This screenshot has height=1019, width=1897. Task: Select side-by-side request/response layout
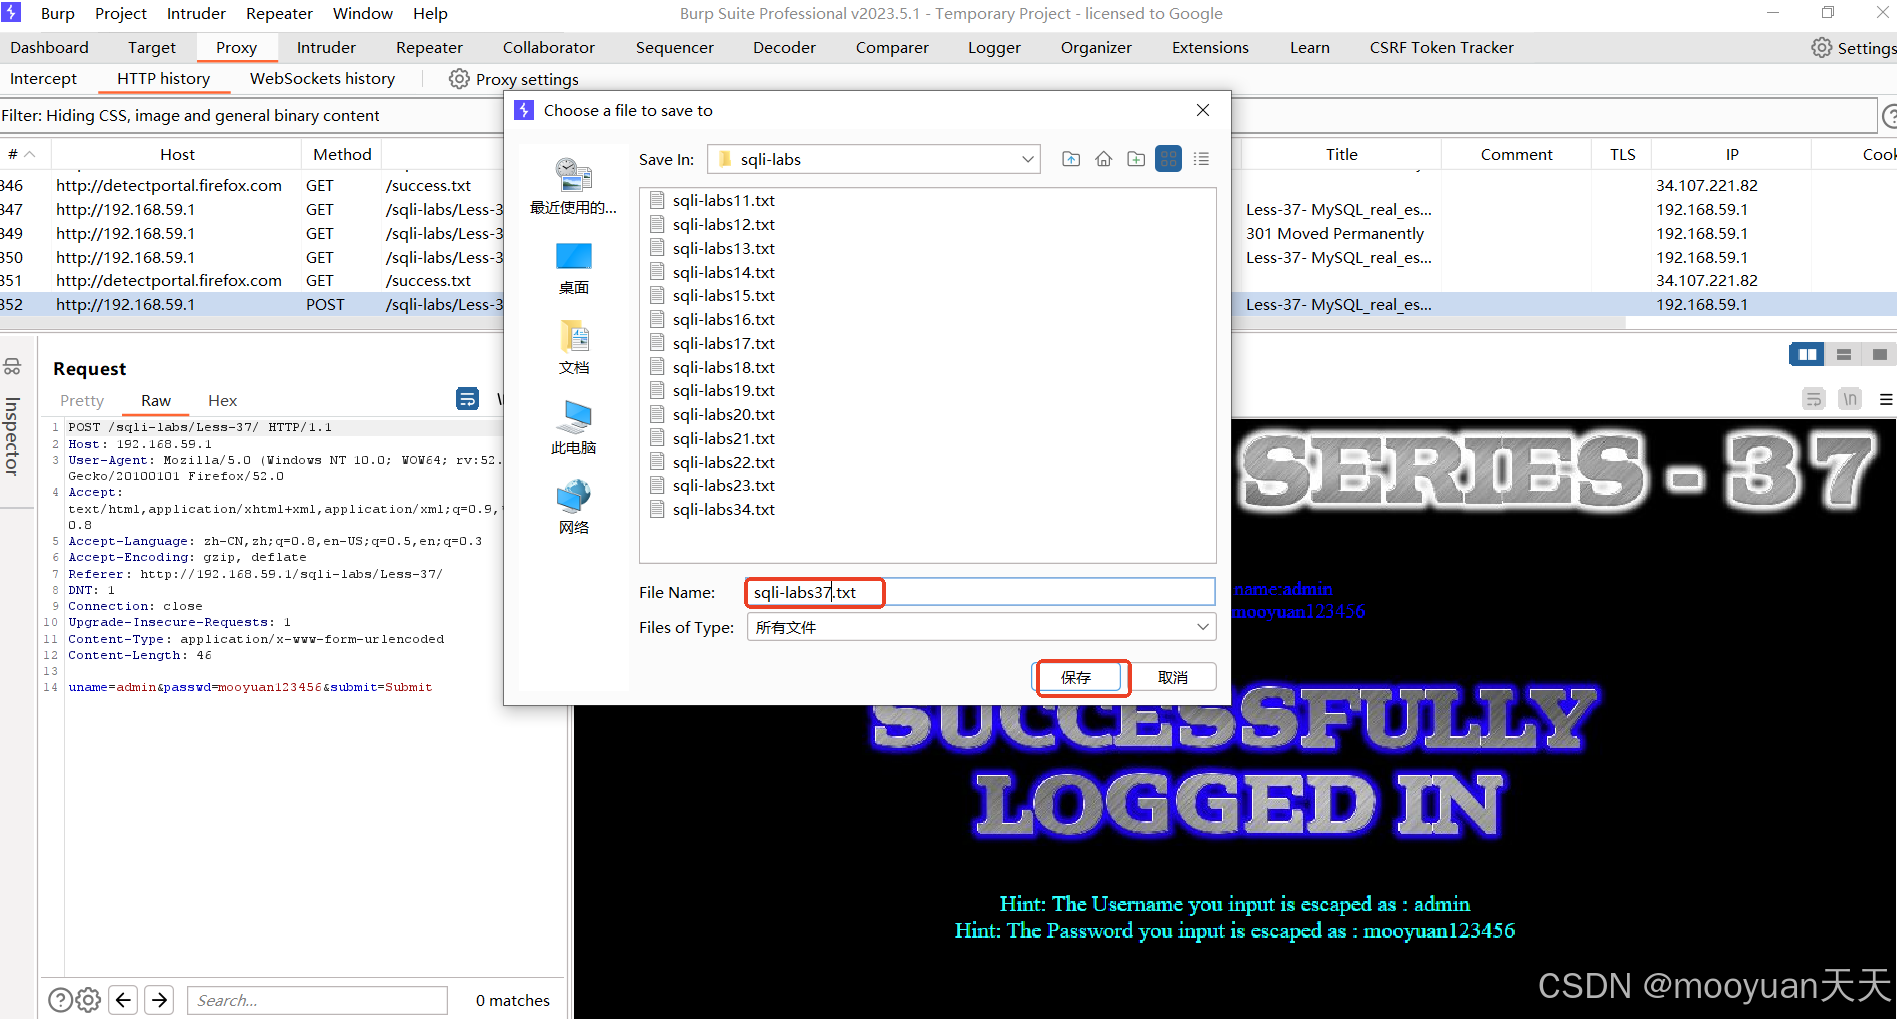tap(1807, 355)
